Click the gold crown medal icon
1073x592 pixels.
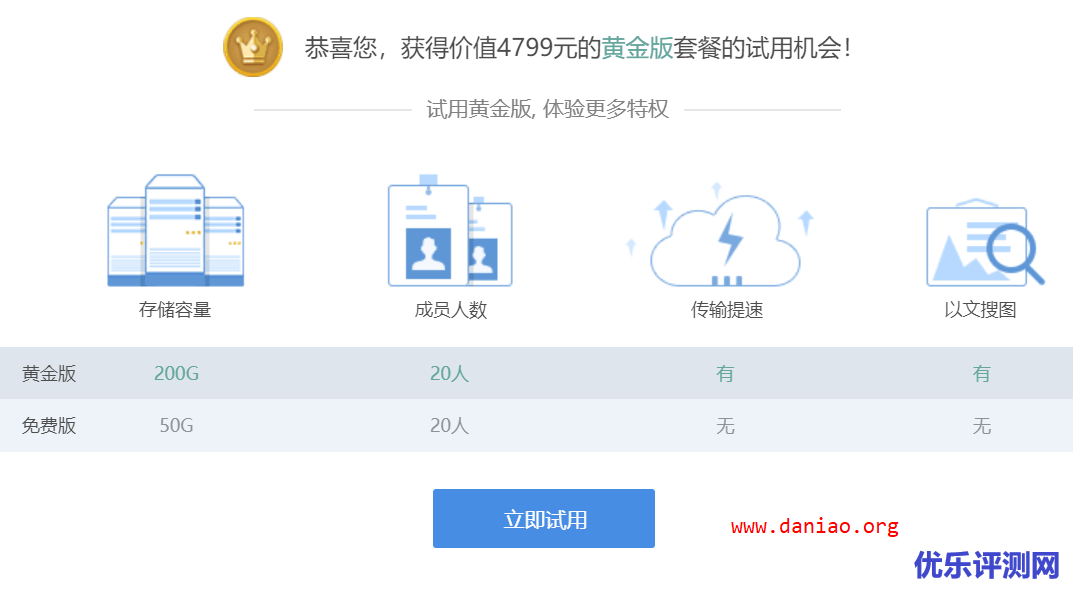pos(252,47)
